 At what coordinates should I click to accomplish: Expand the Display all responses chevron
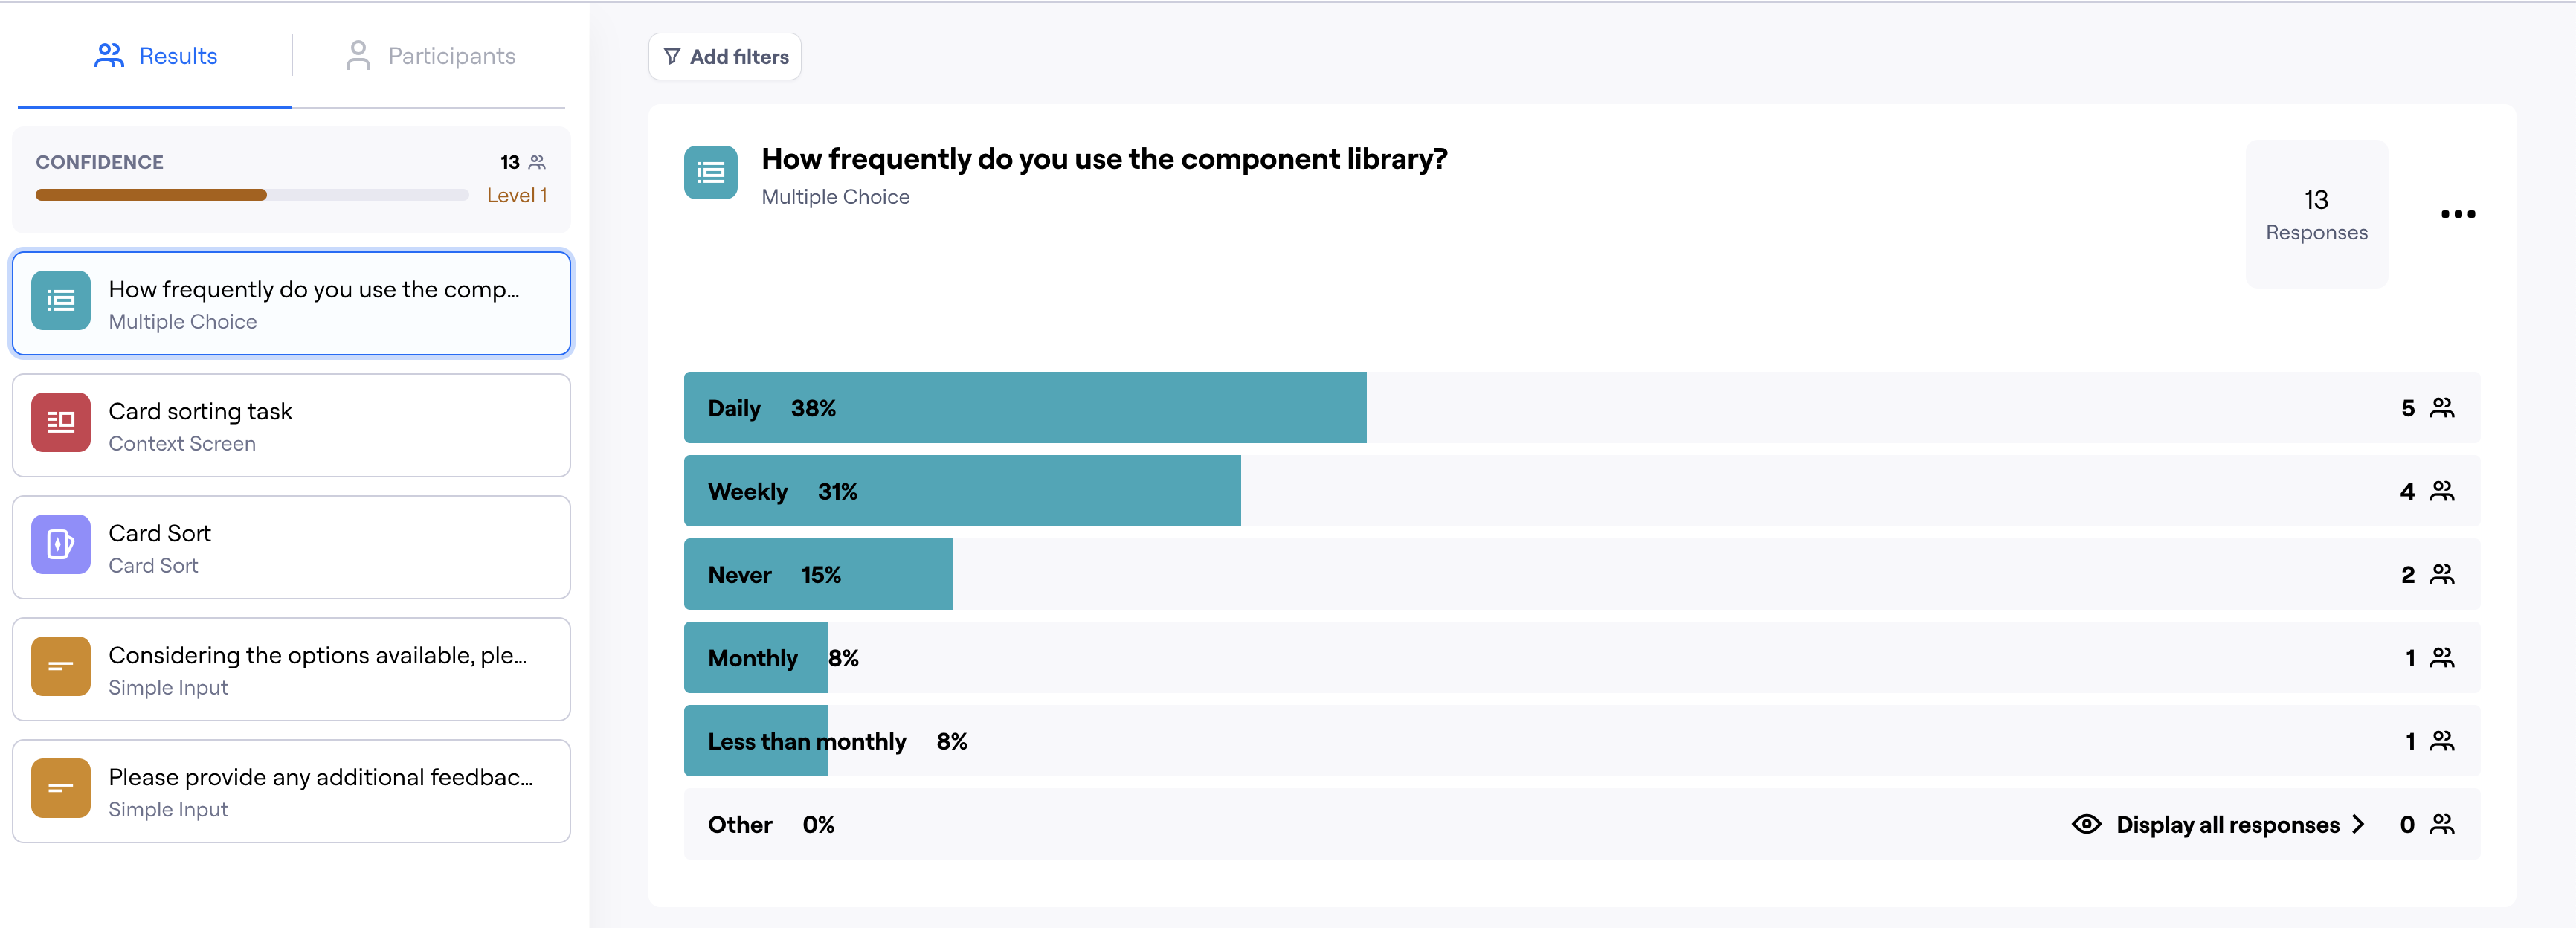coord(2359,824)
